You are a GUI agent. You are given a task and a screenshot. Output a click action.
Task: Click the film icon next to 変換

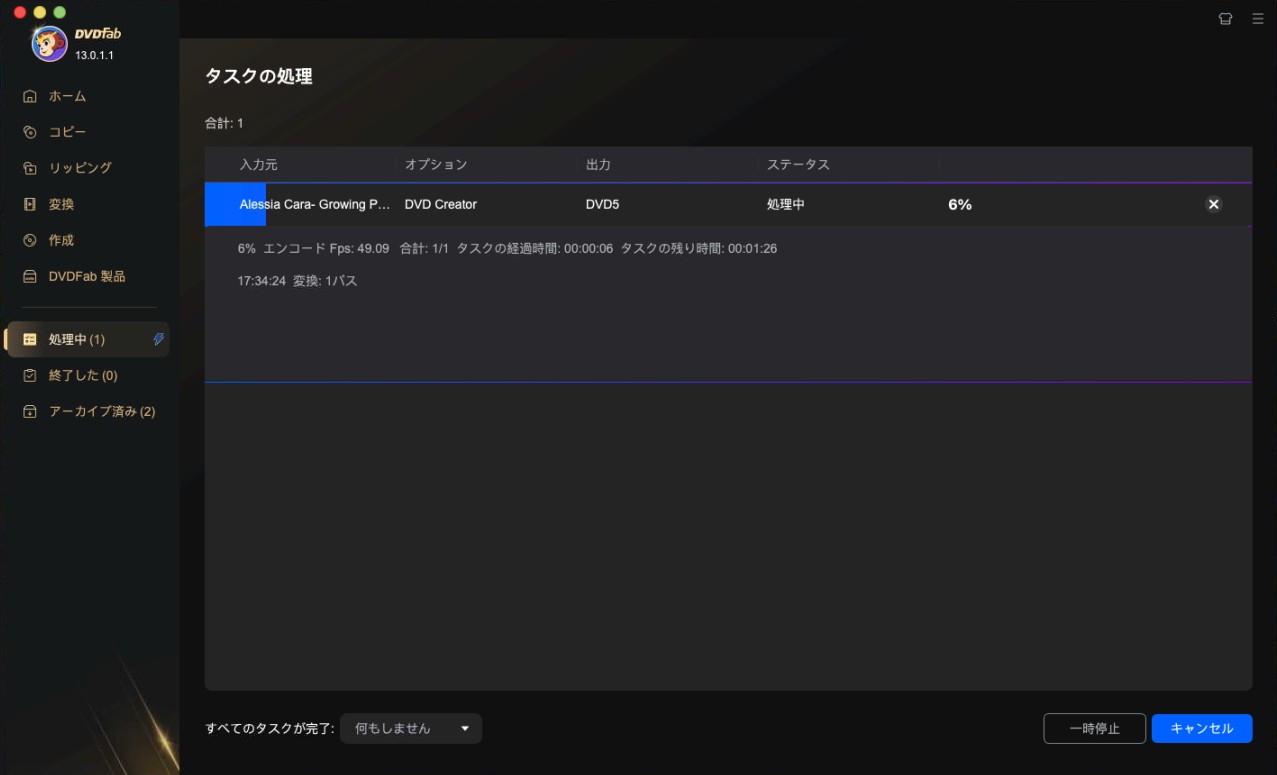(30, 204)
